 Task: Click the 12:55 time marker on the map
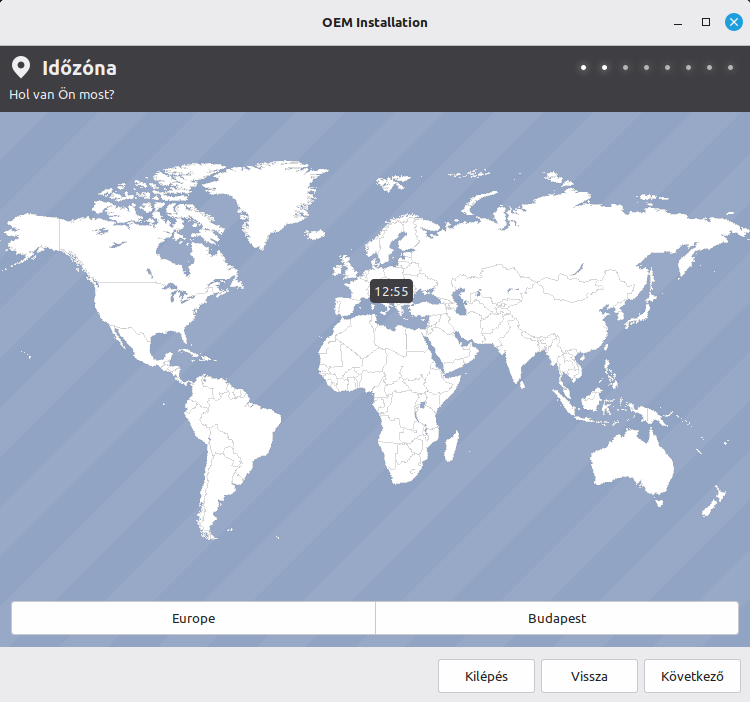(x=391, y=291)
